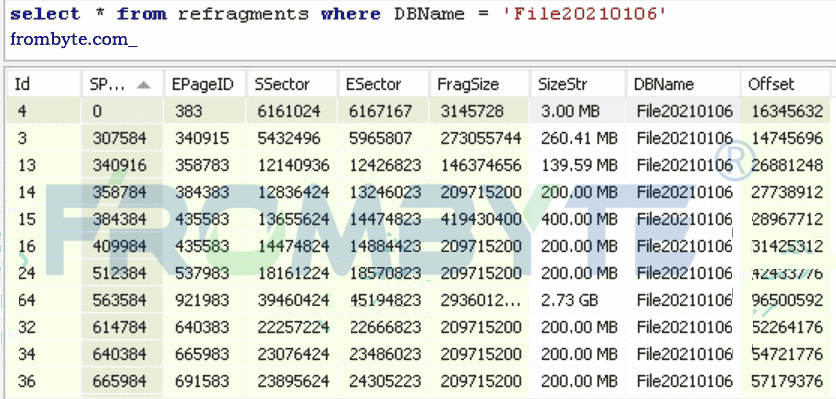Select the SSector column header
The height and width of the screenshot is (399, 836).
pyautogui.click(x=293, y=84)
